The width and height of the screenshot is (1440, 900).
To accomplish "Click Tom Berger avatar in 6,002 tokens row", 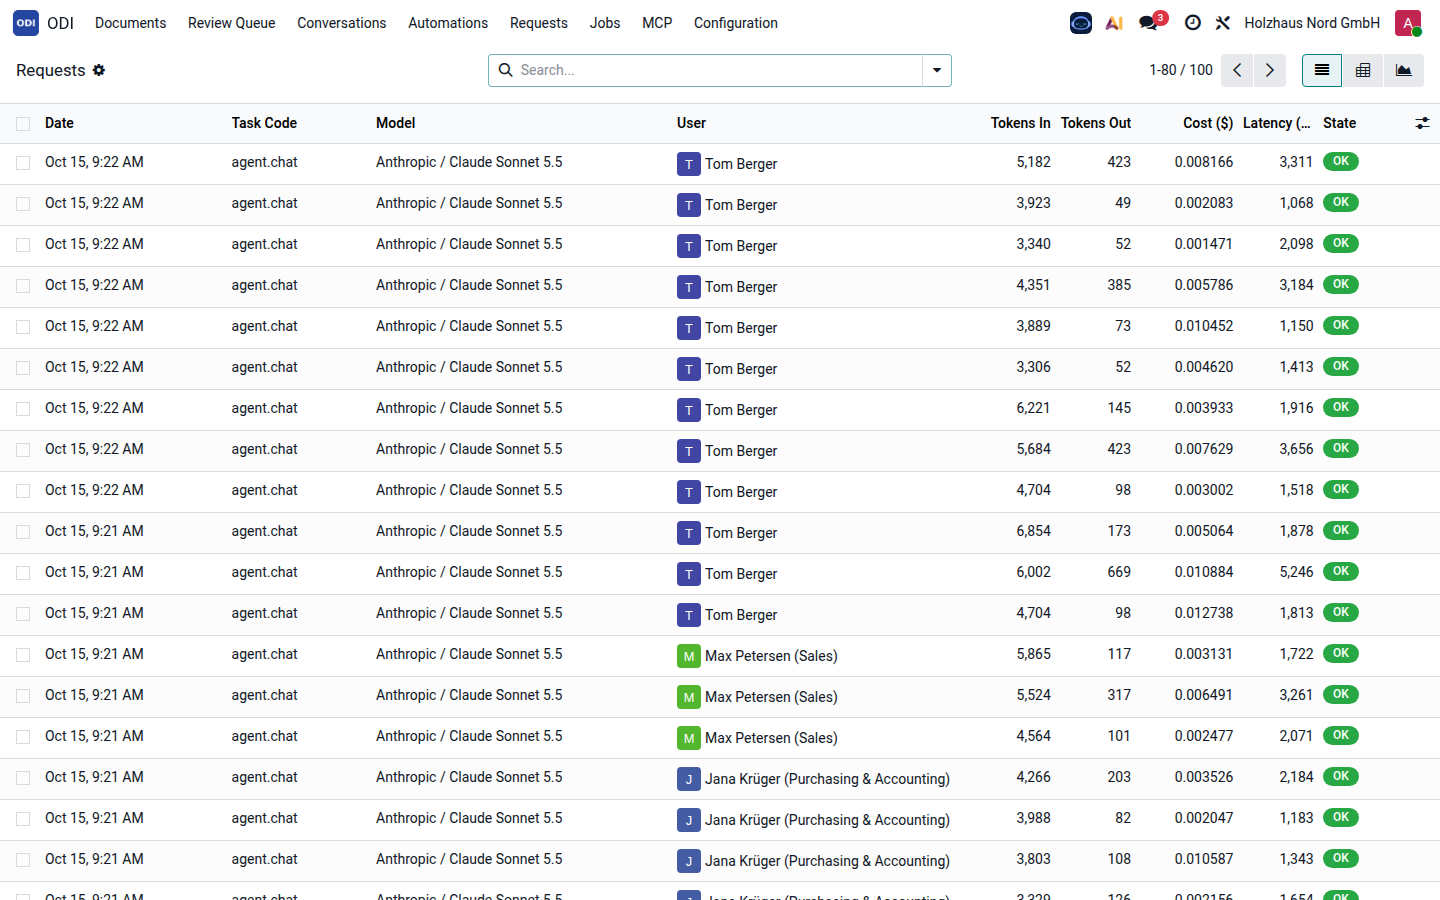I will click(689, 574).
